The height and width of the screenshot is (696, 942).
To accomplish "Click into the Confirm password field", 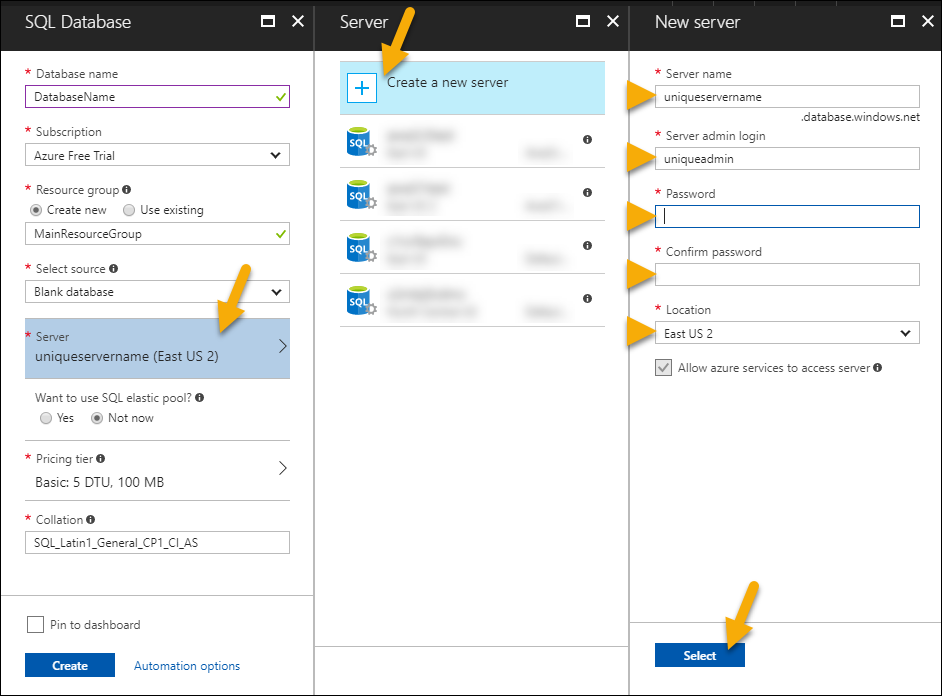I will pos(787,275).
